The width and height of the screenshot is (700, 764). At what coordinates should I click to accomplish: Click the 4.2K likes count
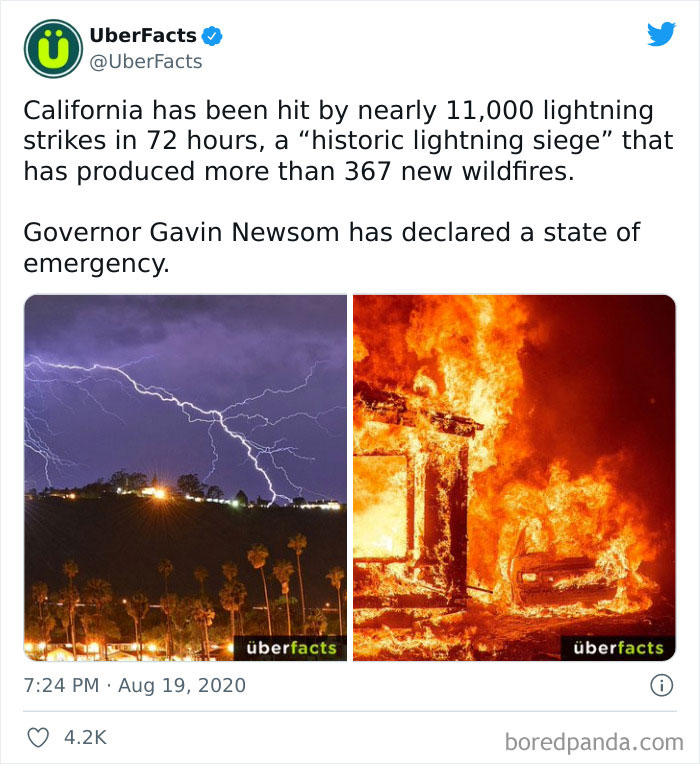click(84, 737)
